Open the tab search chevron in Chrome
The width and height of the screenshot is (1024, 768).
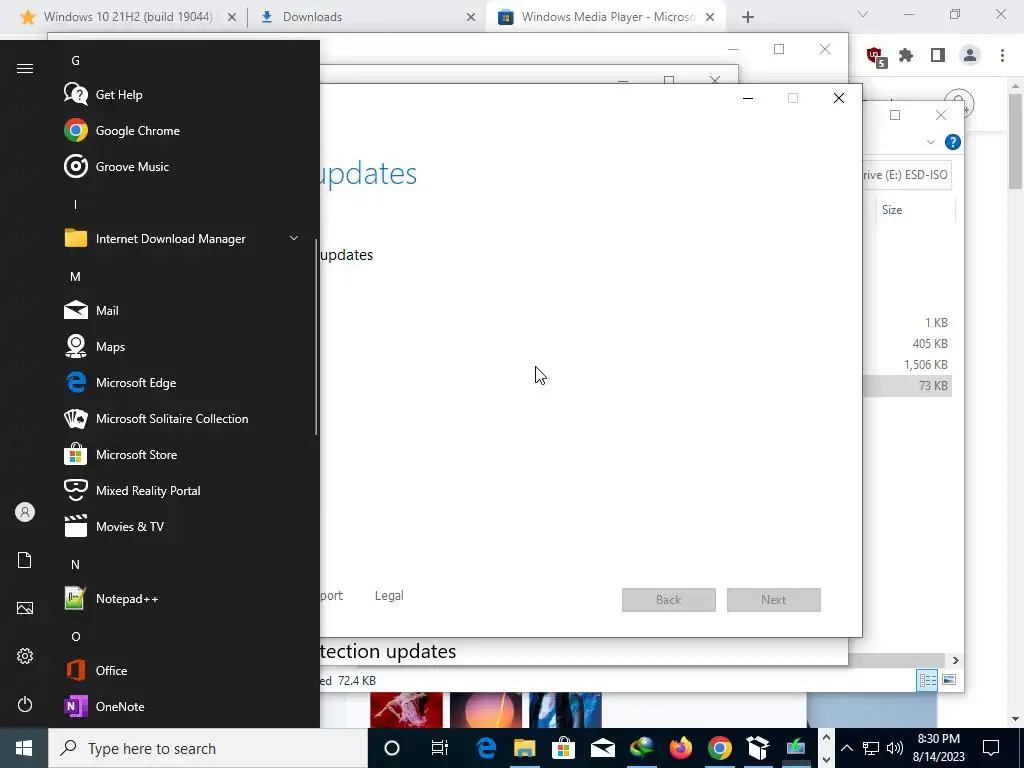coord(863,14)
